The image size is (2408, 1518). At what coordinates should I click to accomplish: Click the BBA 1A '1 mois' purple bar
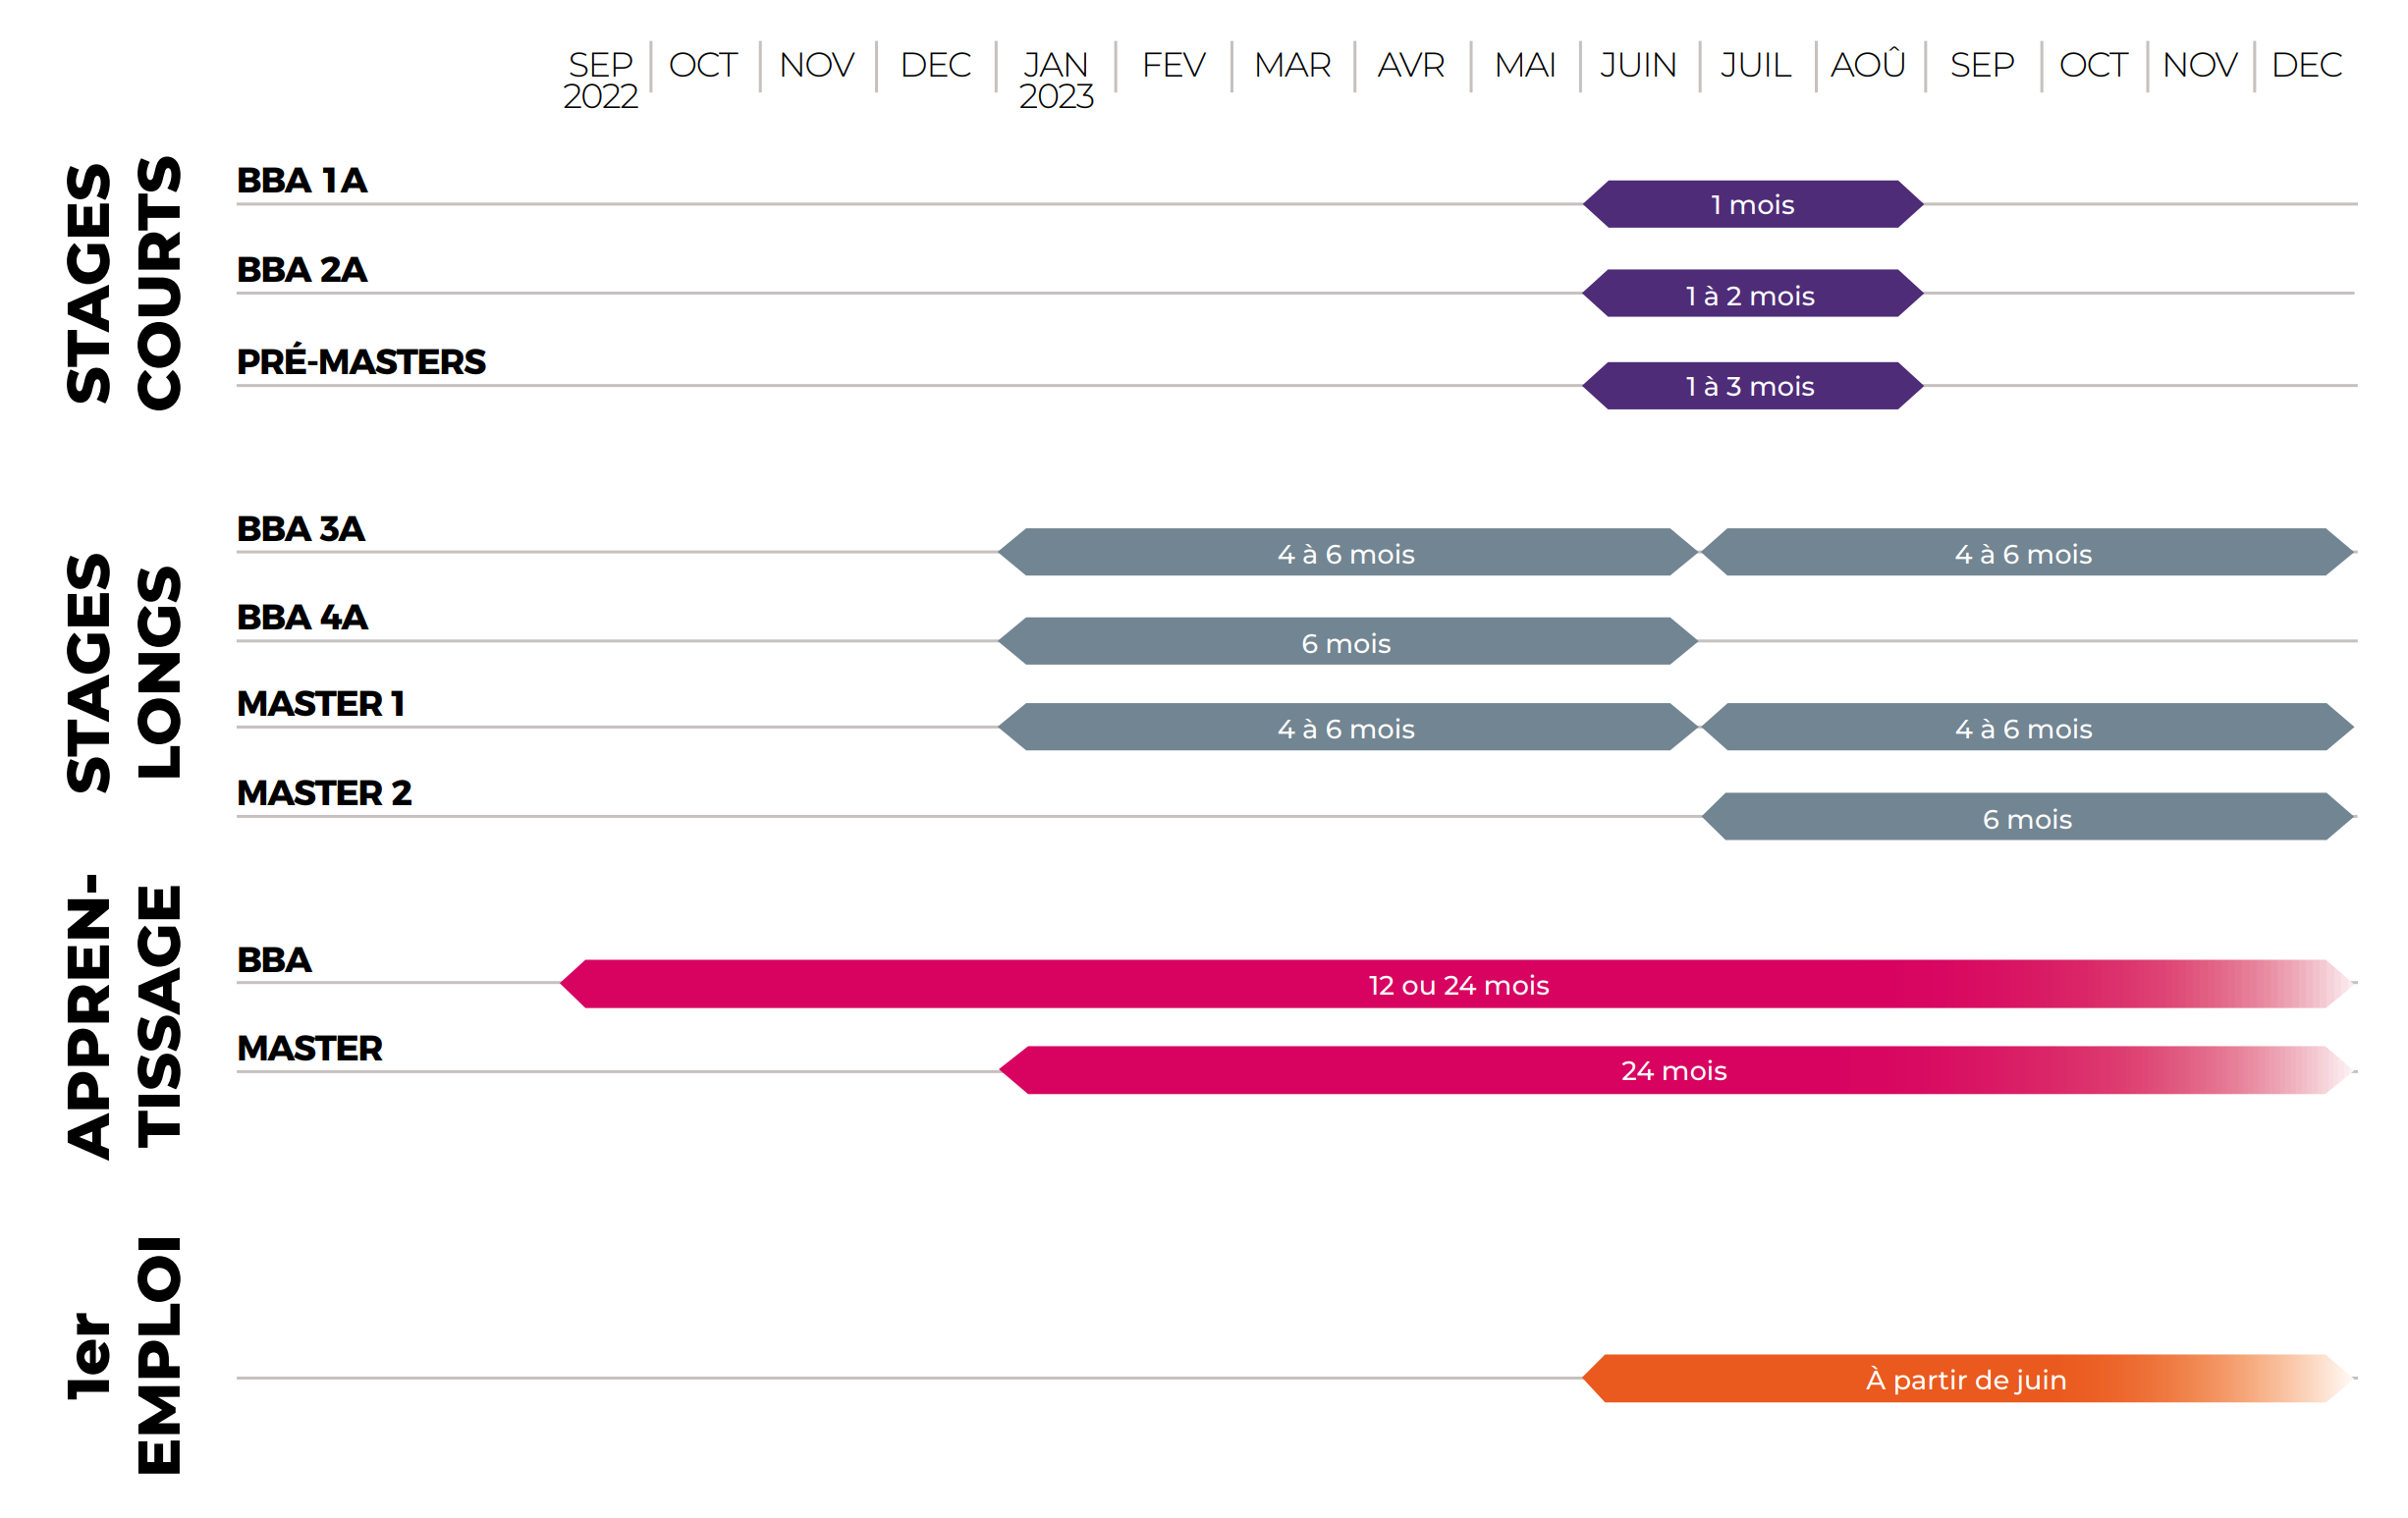tap(1752, 204)
